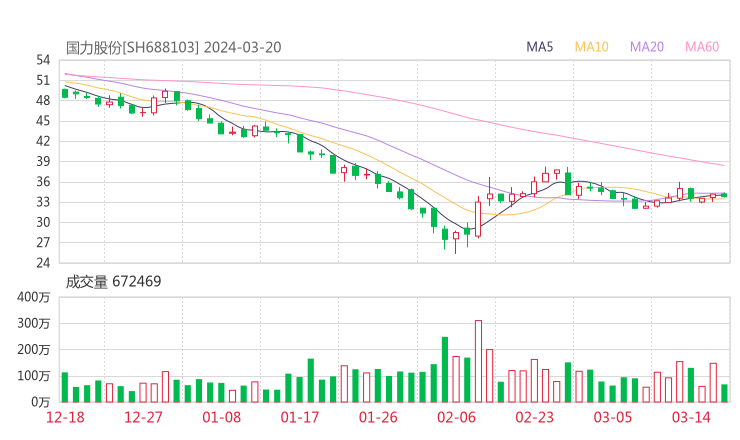Click the 42 price axis label
Viewport: 740px width, 440px height.
point(43,141)
